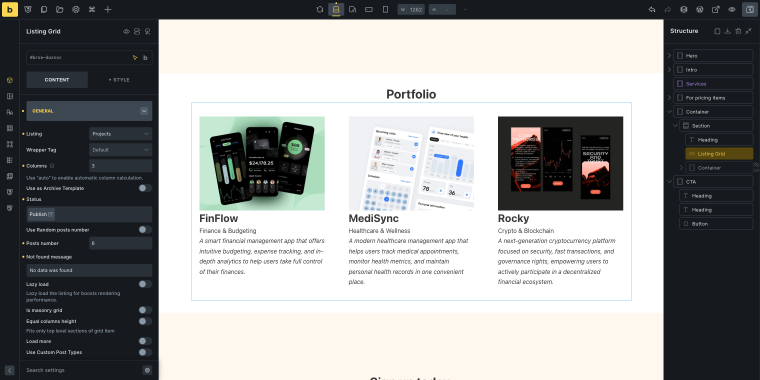Click the settings icon beside Search settings

(x=147, y=370)
